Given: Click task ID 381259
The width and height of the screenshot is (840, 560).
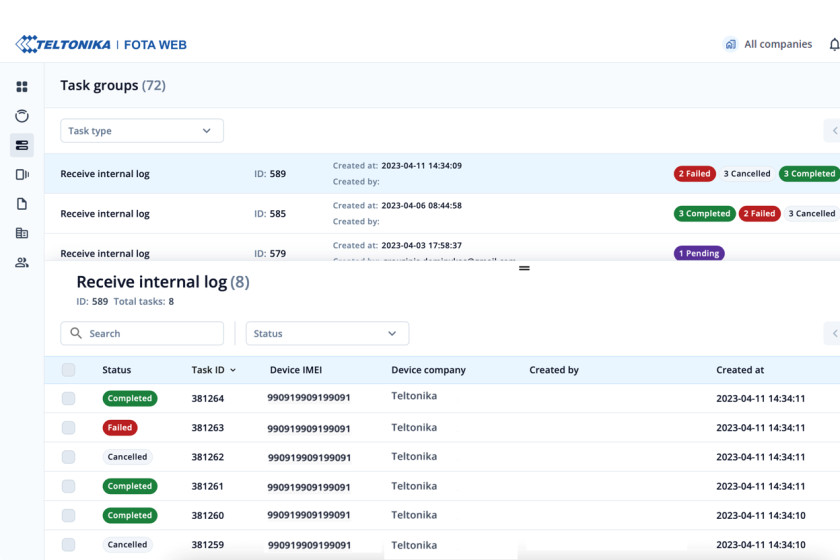Looking at the screenshot, I should pyautogui.click(x=208, y=544).
